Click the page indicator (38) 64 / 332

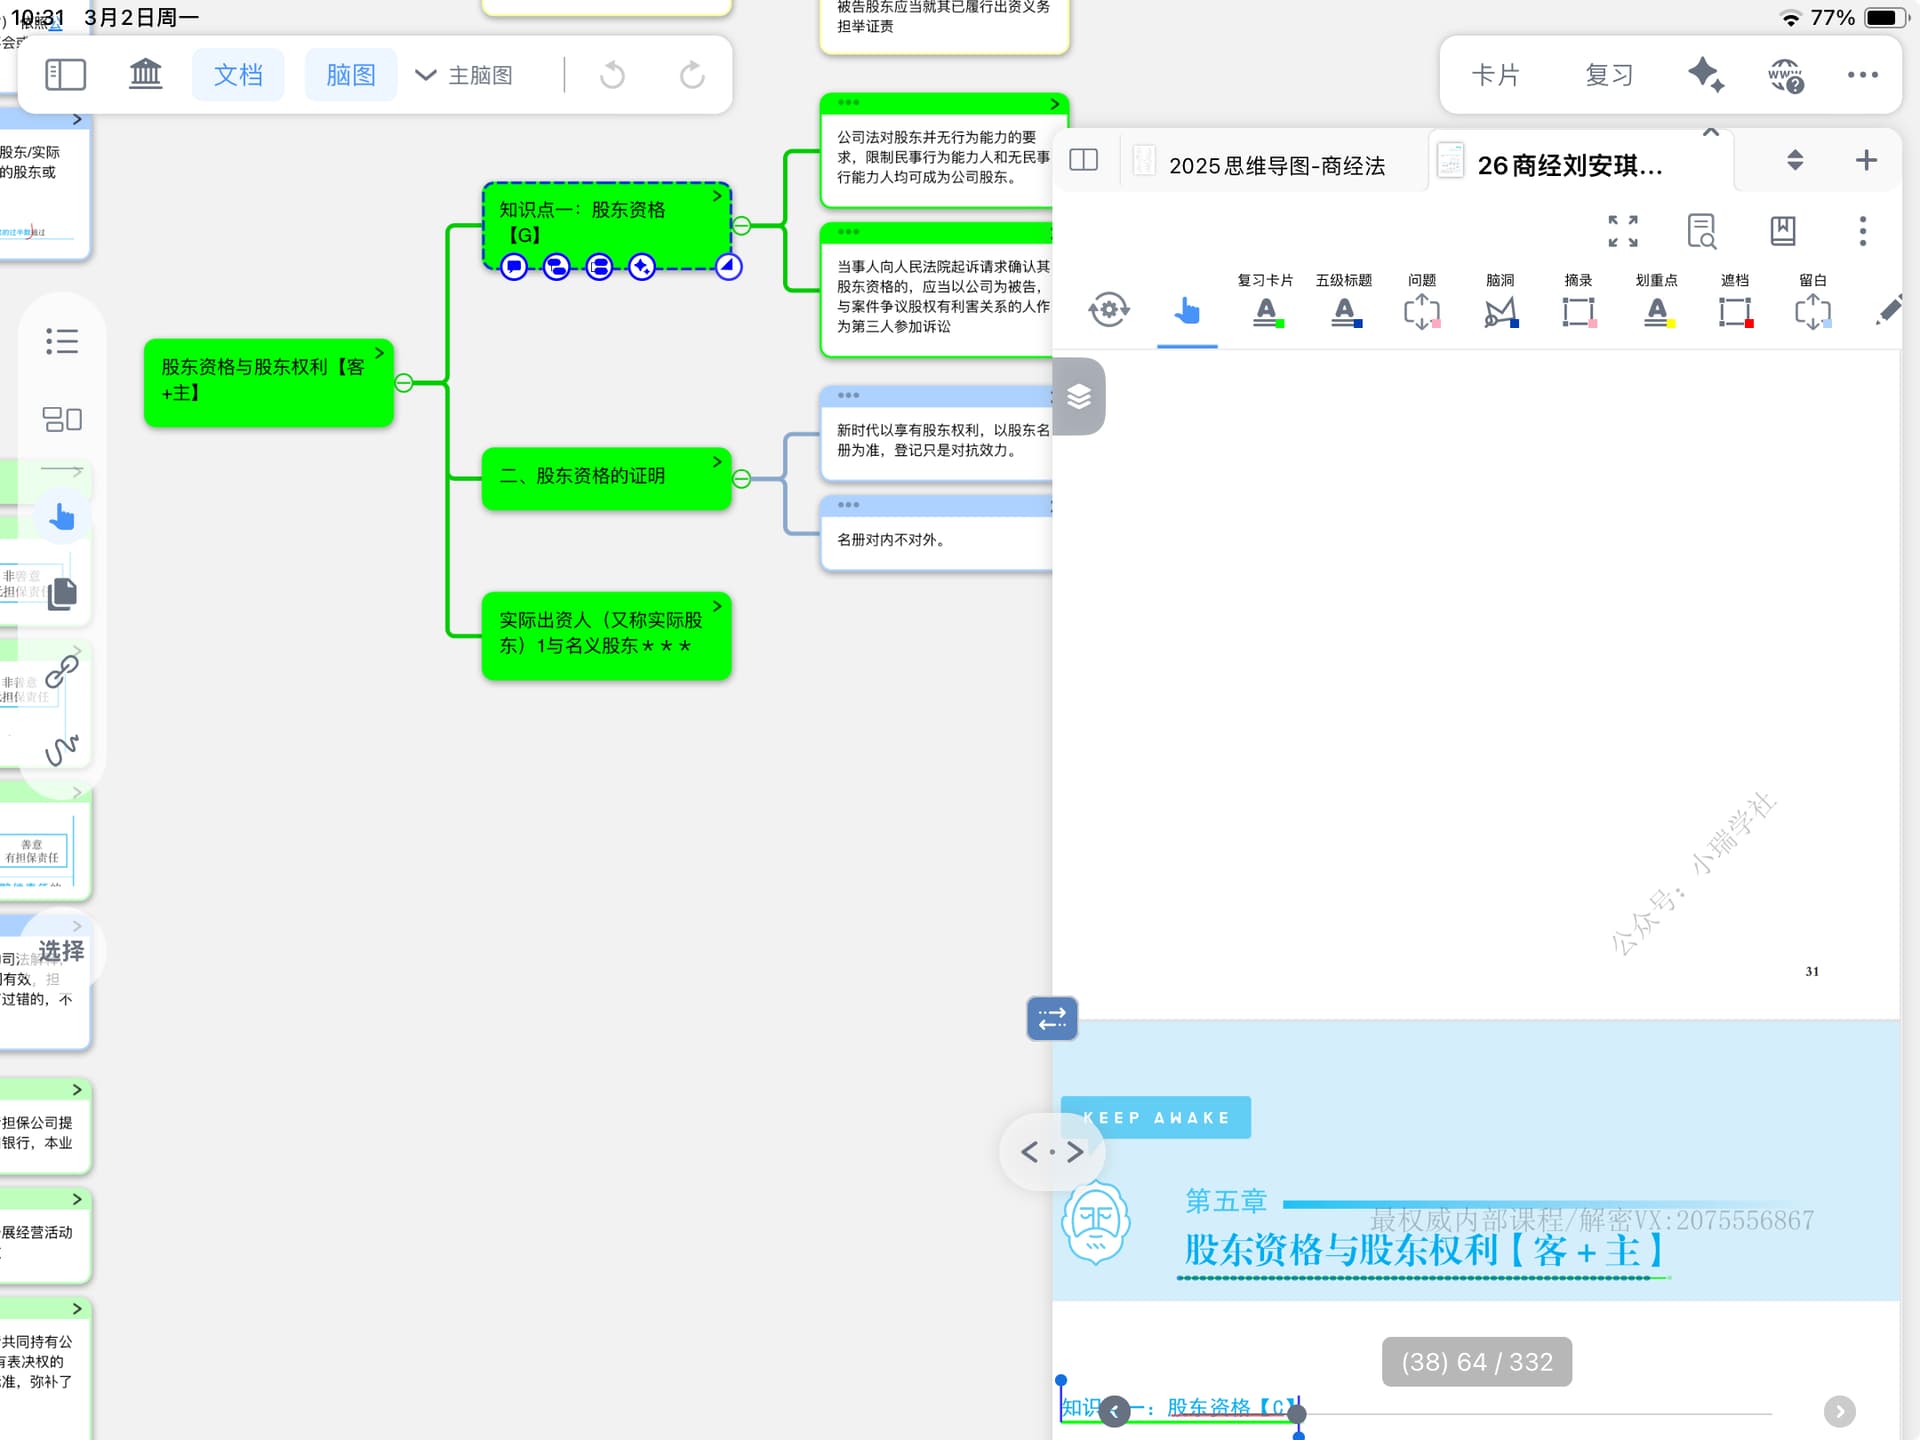[1476, 1362]
